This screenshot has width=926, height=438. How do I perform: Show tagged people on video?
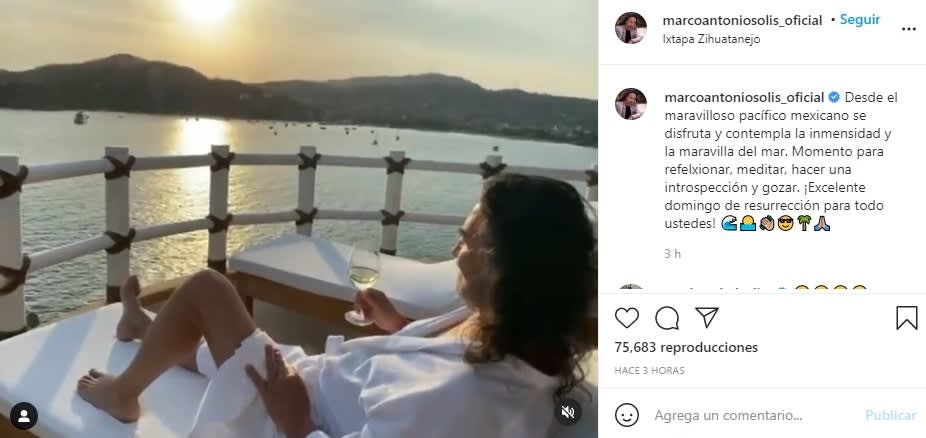pyautogui.click(x=24, y=415)
